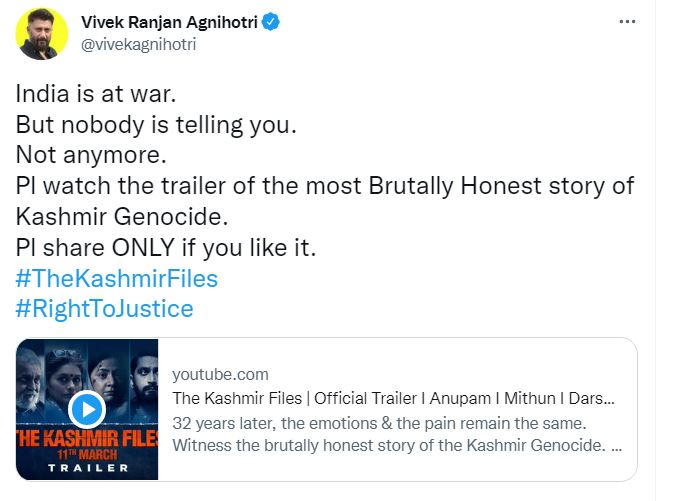Click Vivek Ranjan Agnihotri's profile avatar
Image resolution: width=673 pixels, height=501 pixels.
tap(42, 34)
